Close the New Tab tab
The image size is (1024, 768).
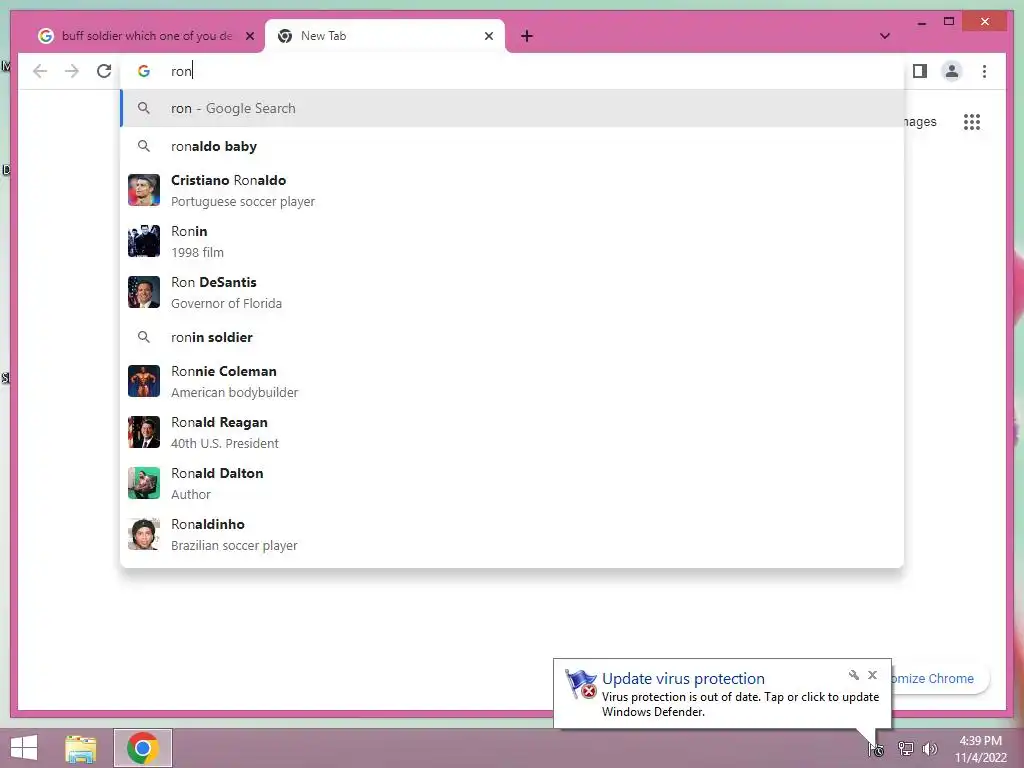pyautogui.click(x=488, y=36)
